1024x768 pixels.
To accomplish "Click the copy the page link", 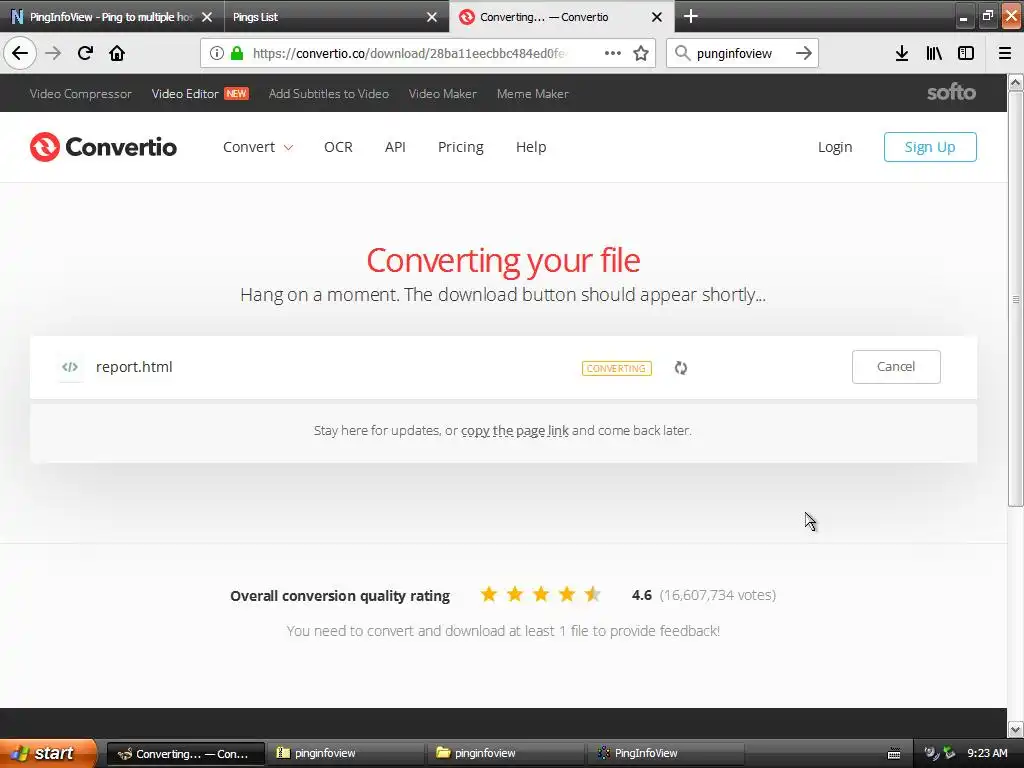I will point(515,430).
